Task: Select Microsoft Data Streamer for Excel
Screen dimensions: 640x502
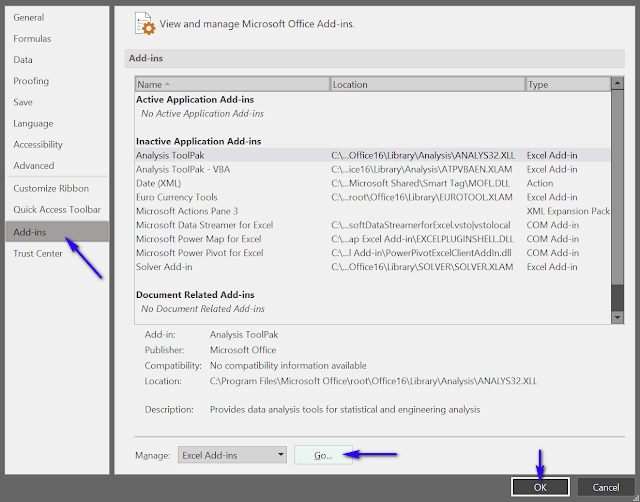Action: click(x=373, y=225)
